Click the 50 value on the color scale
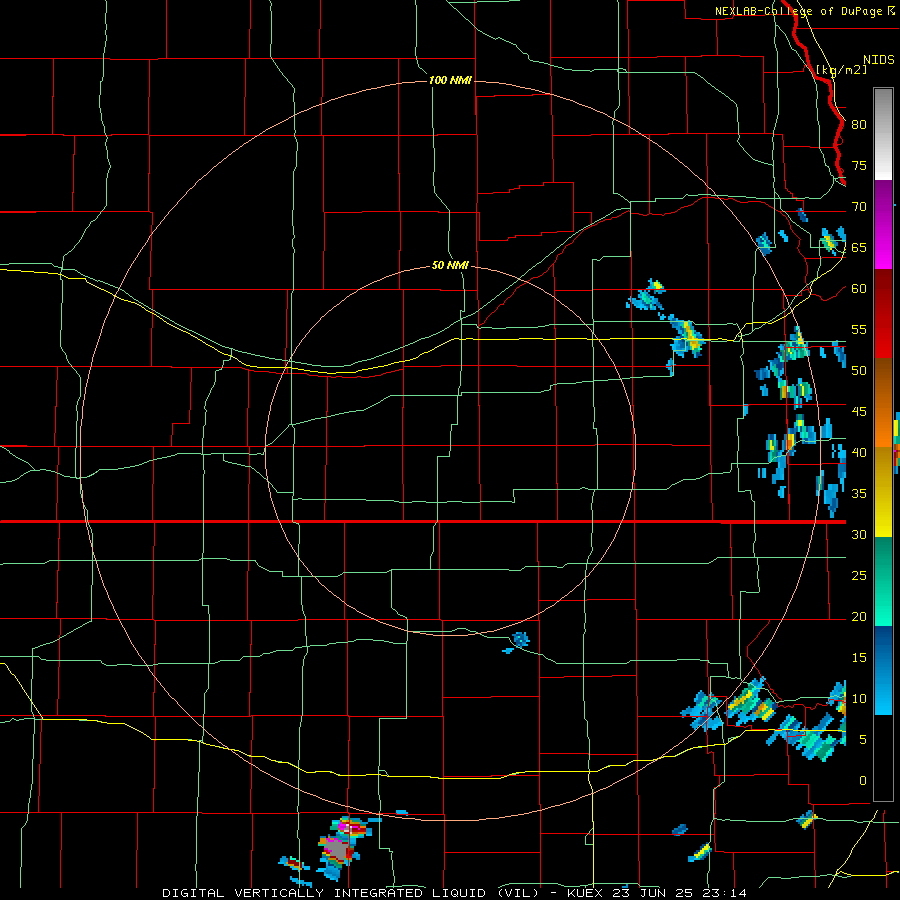Screen dimensions: 900x900 [x=859, y=371]
